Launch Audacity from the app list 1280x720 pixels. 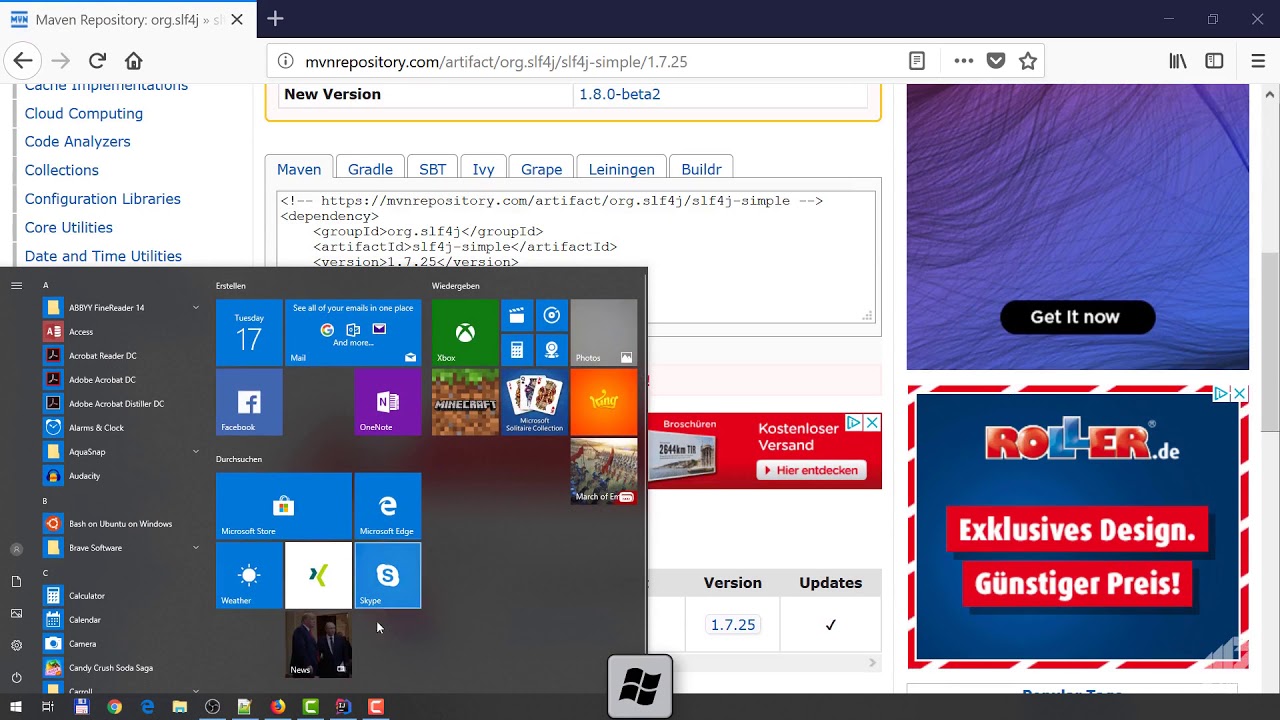coord(122,475)
